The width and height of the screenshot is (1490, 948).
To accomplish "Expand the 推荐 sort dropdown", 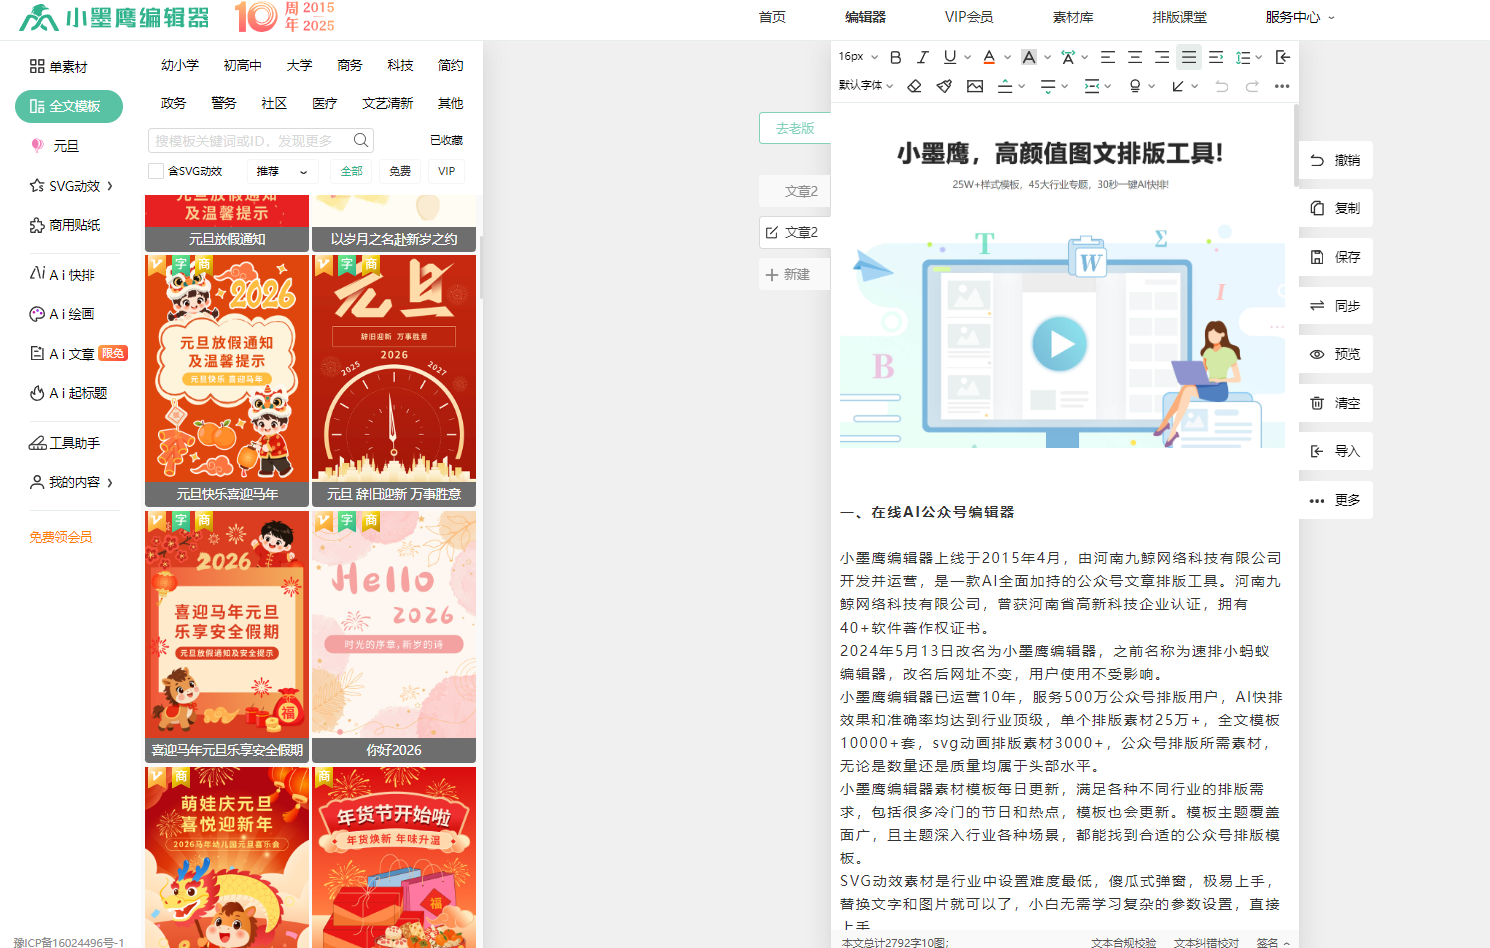I will pos(283,171).
